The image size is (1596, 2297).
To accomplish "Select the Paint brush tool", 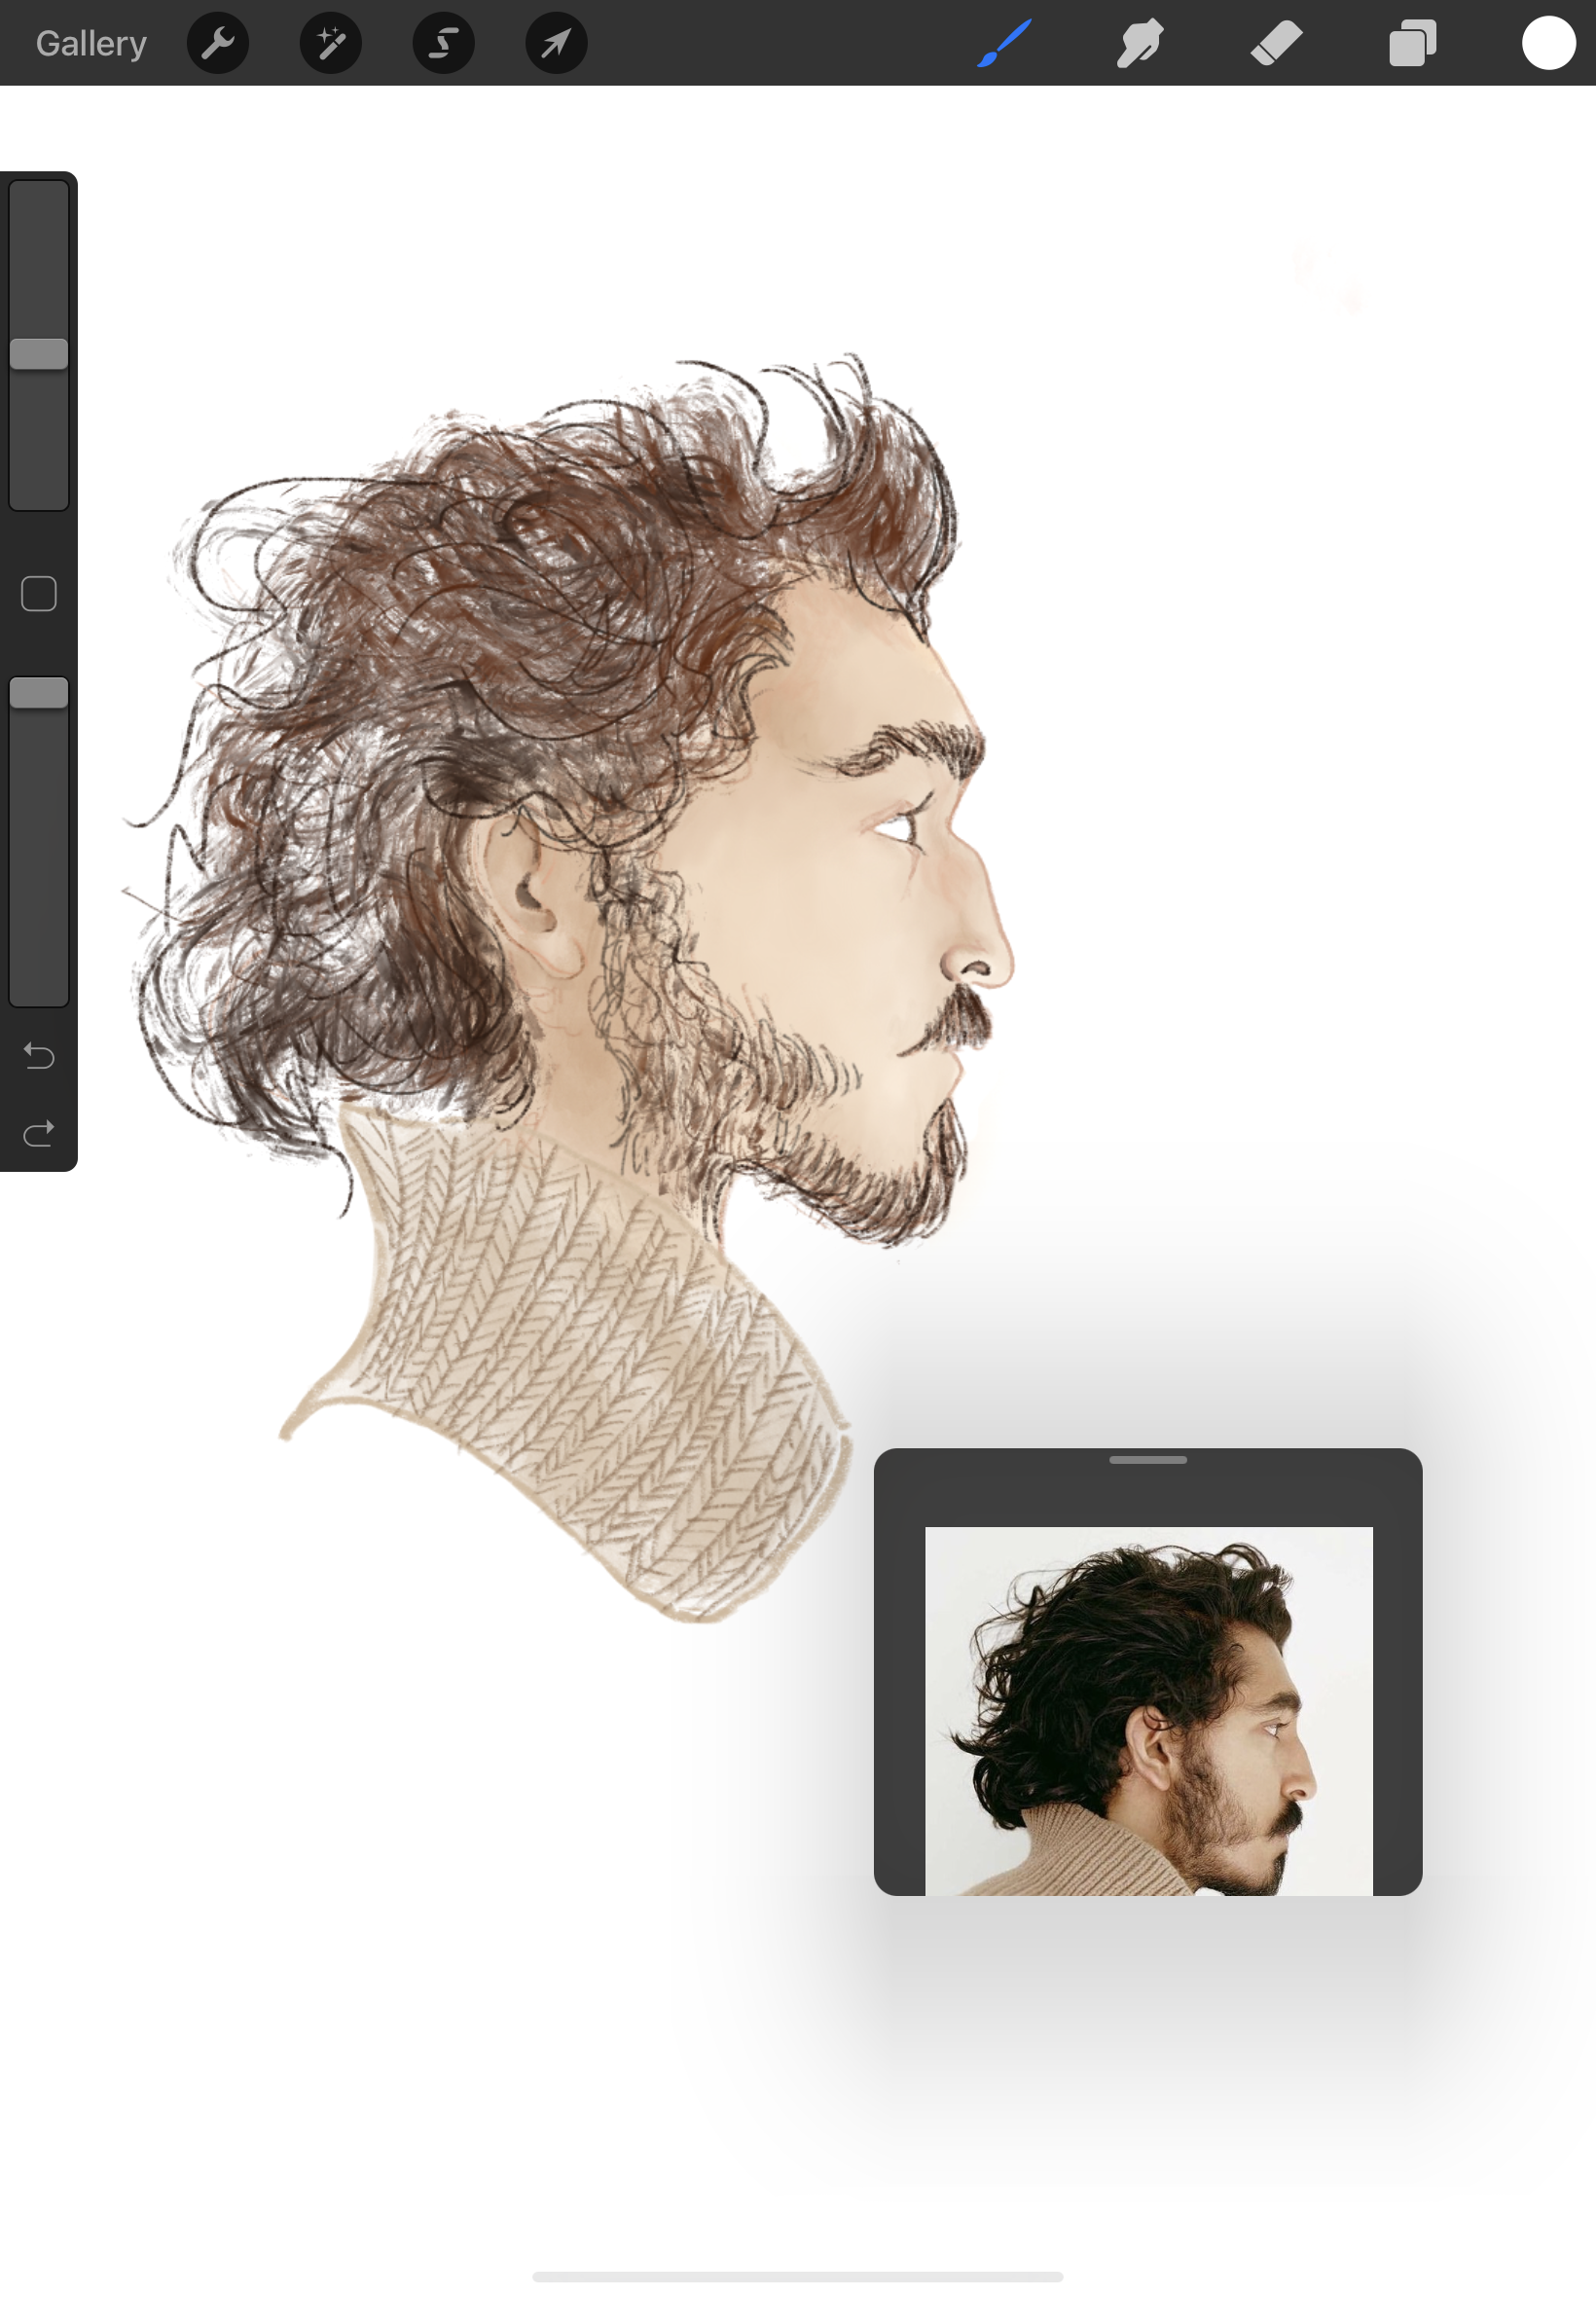I will click(x=1002, y=42).
